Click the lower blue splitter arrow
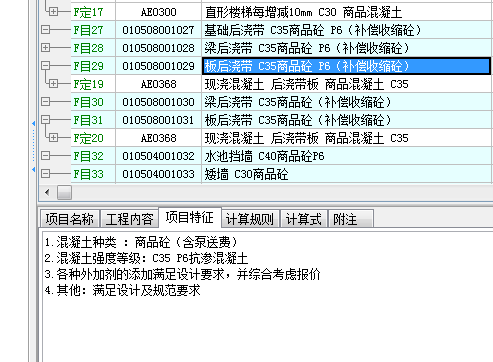493x362 pixels. click(33, 170)
